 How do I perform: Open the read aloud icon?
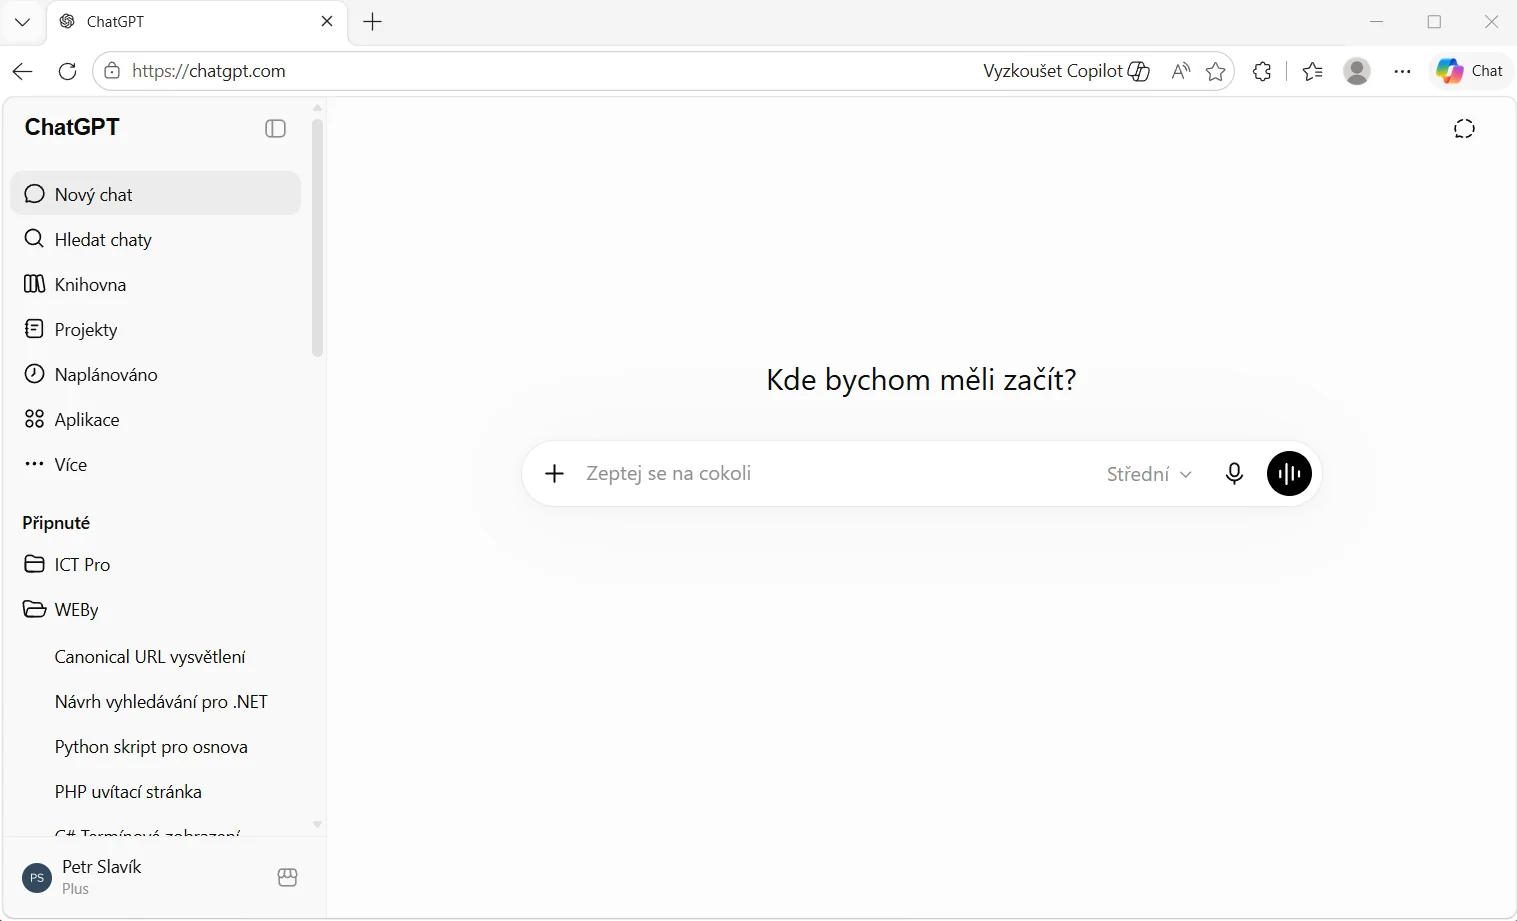(1181, 71)
